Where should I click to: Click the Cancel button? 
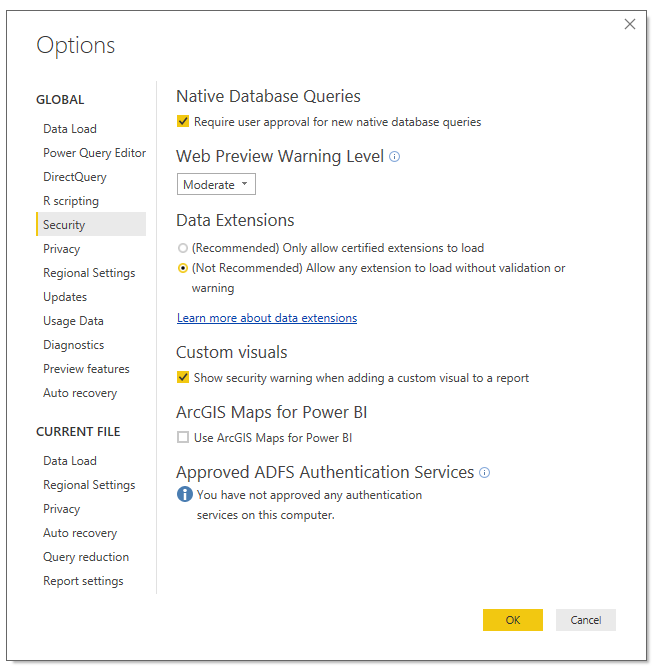pyautogui.click(x=585, y=620)
